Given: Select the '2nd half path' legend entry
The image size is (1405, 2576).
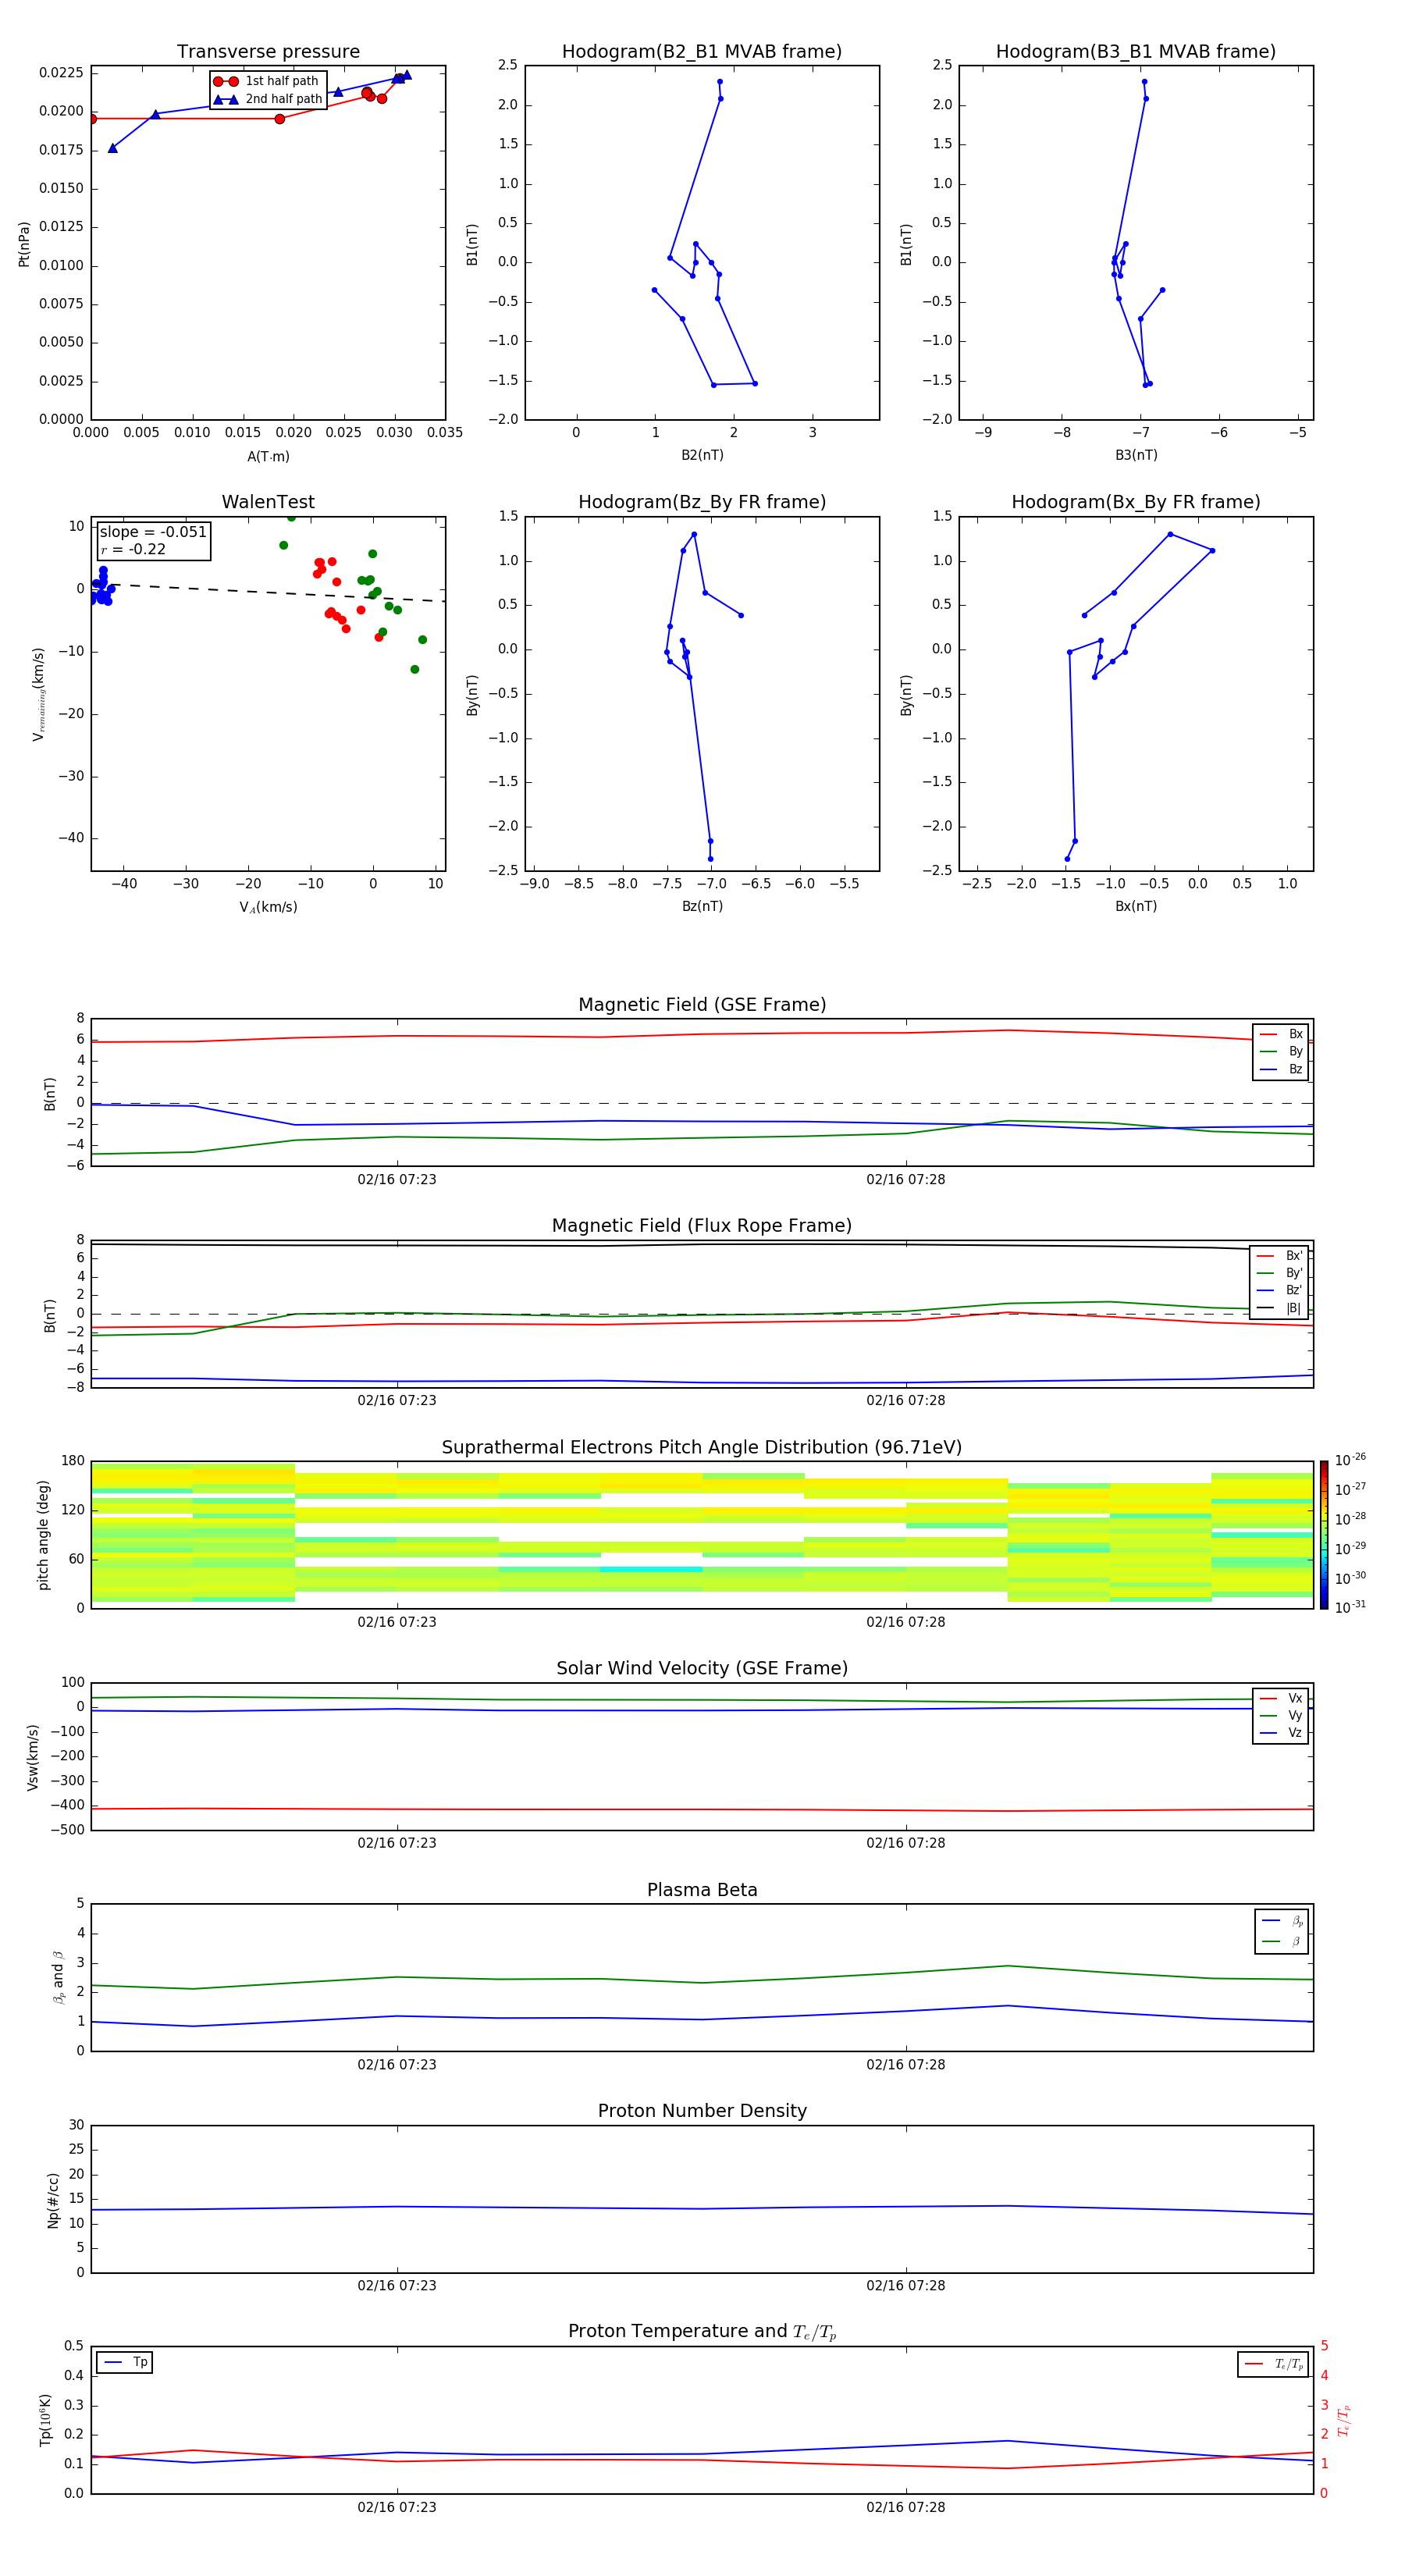Looking at the screenshot, I should click(x=267, y=99).
